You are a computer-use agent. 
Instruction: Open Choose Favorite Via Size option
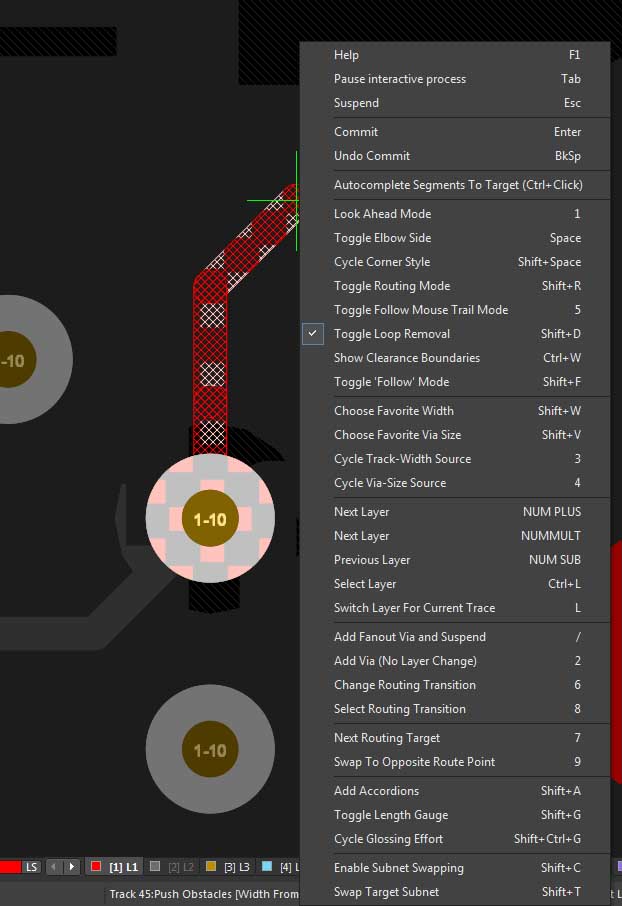[x=397, y=435]
